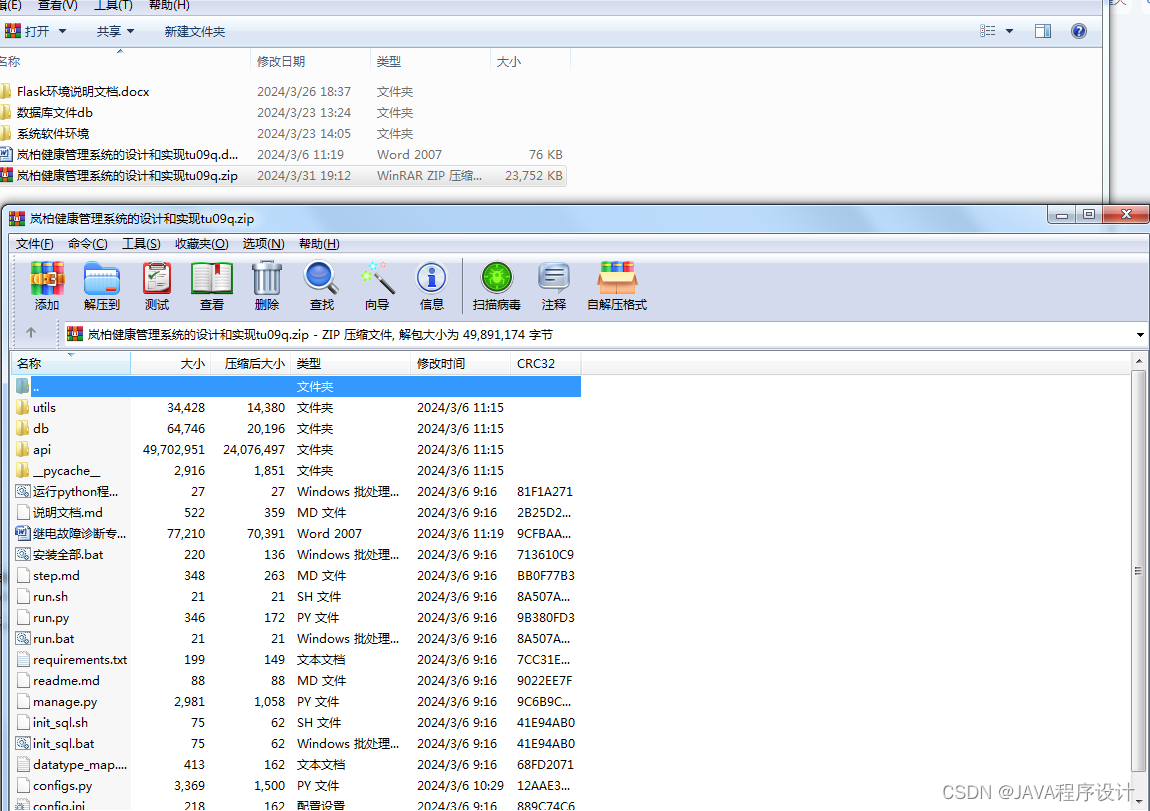
Task: Open the 帮助(H) menu in WinRAR
Action: 319,243
